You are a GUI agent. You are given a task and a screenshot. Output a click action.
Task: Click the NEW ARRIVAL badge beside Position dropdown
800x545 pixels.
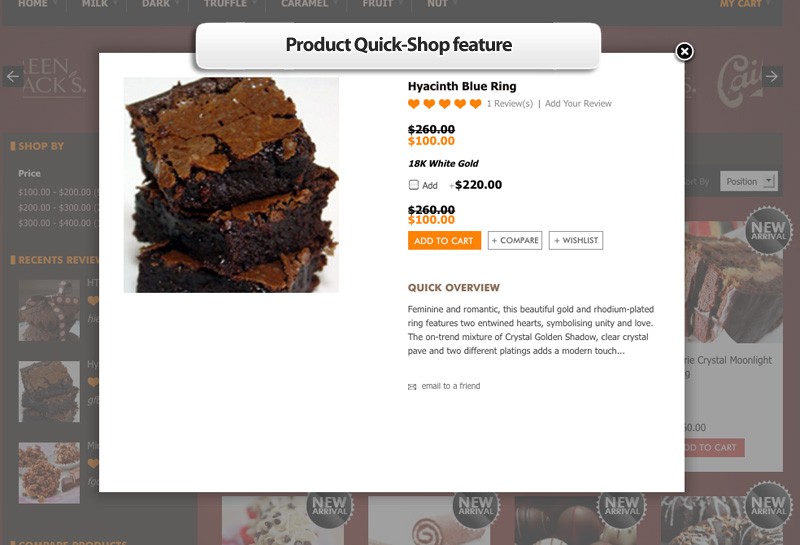(768, 230)
